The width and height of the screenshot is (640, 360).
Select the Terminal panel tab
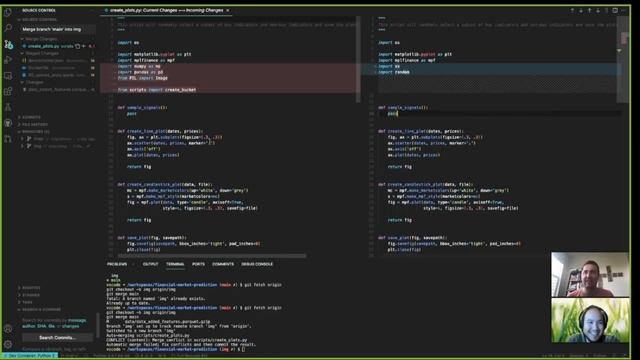(175, 264)
